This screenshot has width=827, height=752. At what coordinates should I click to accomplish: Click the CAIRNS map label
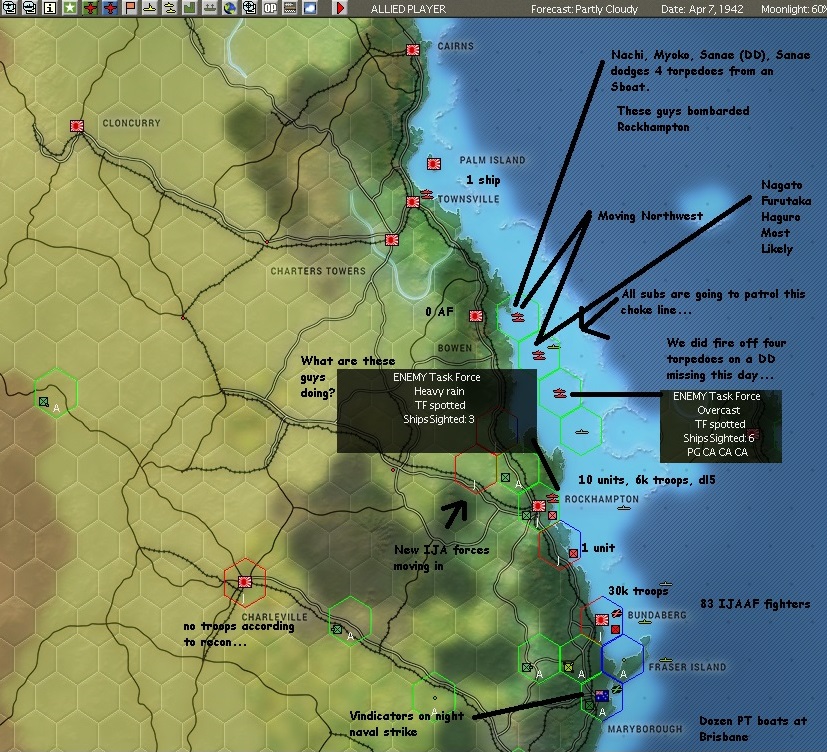click(x=456, y=46)
